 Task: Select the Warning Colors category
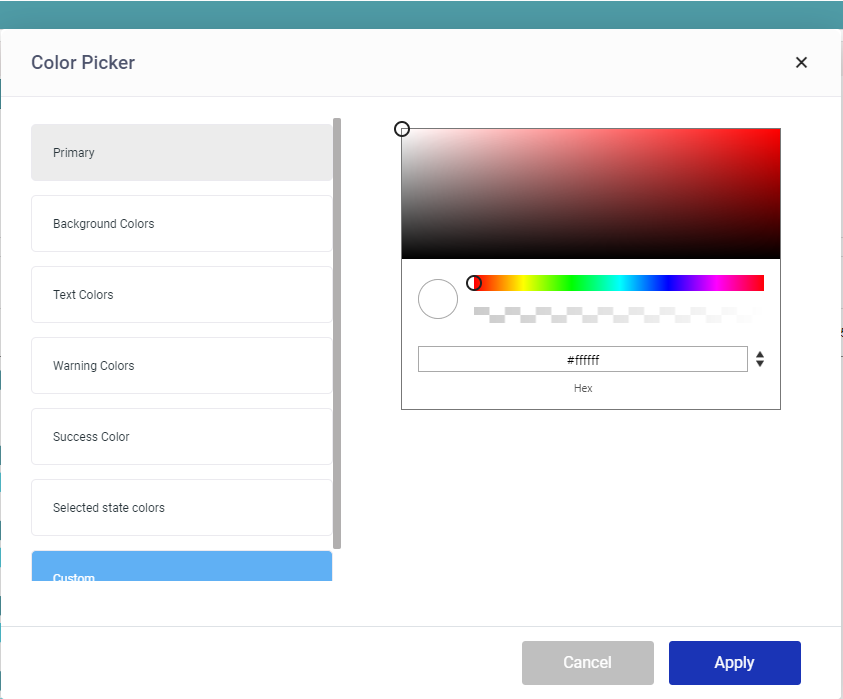click(181, 366)
